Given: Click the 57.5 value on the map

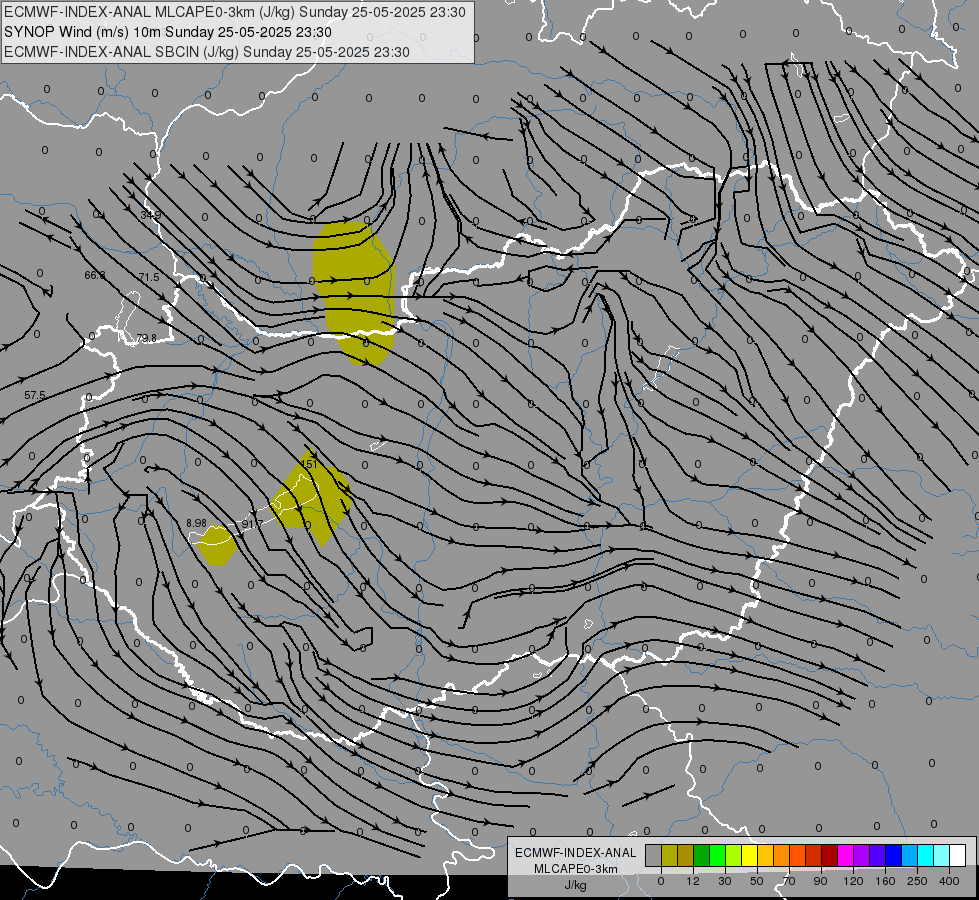Looking at the screenshot, I should pos(35,395).
